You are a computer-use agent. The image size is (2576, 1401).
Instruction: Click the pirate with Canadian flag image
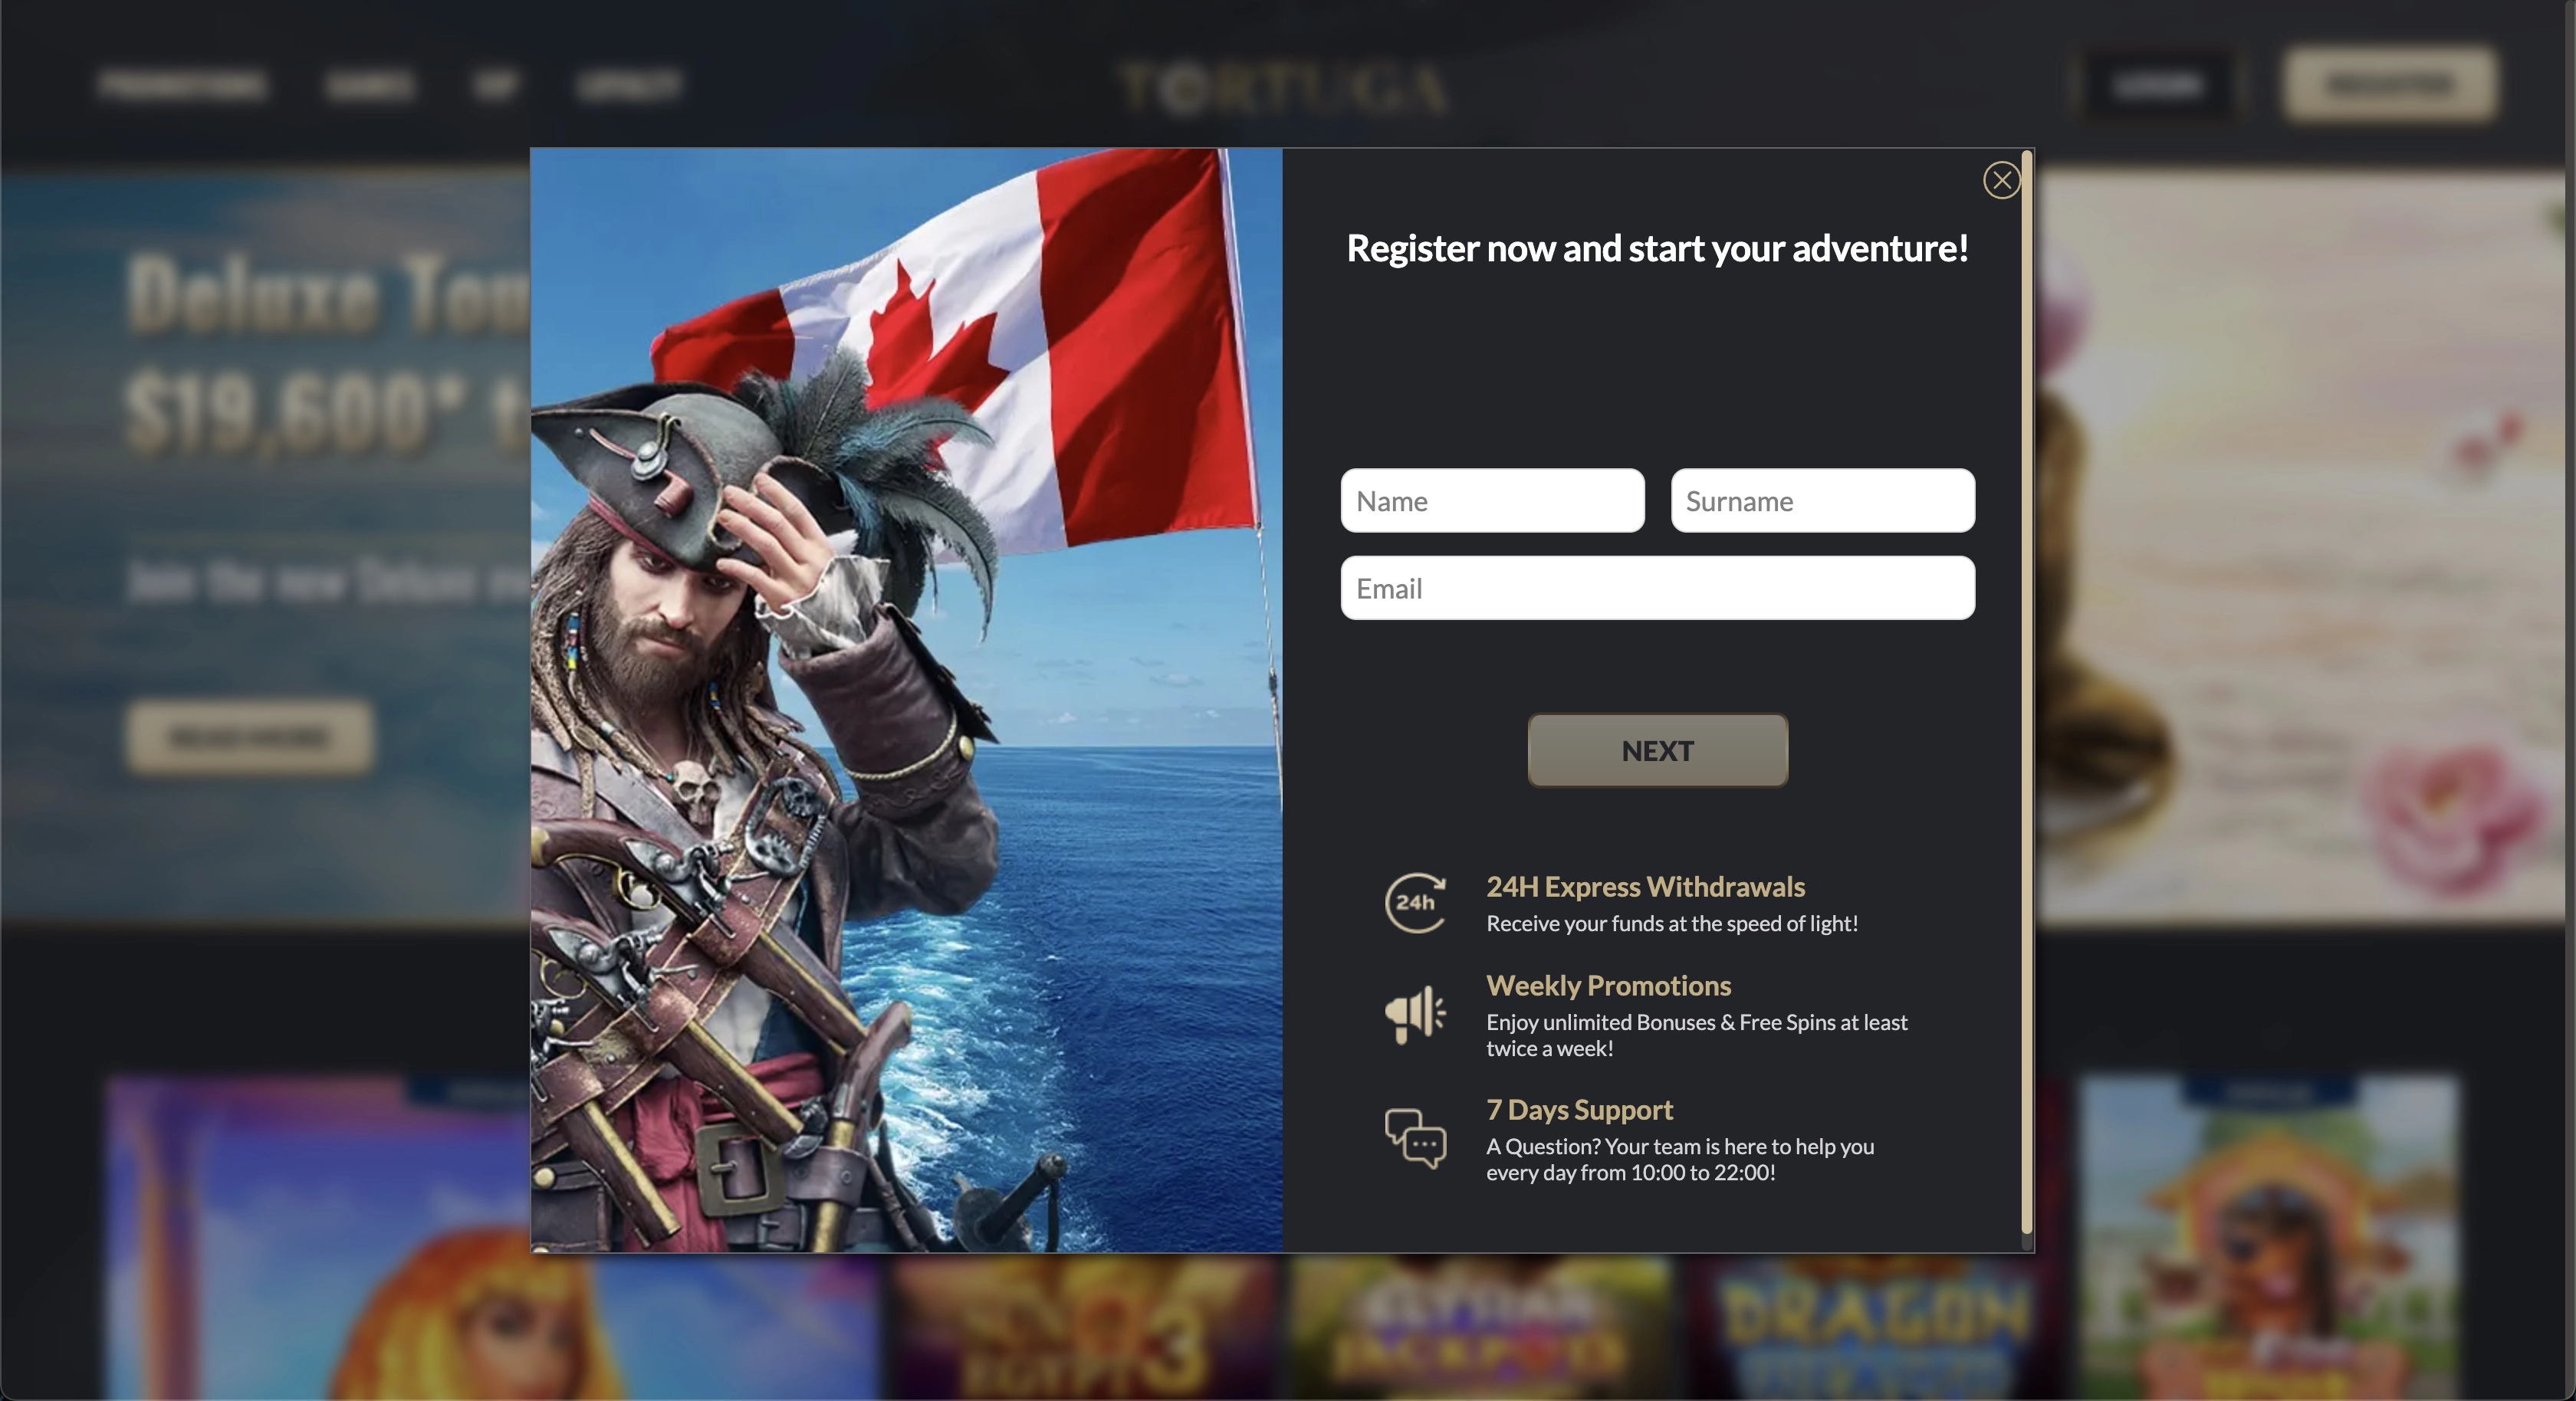(906, 700)
